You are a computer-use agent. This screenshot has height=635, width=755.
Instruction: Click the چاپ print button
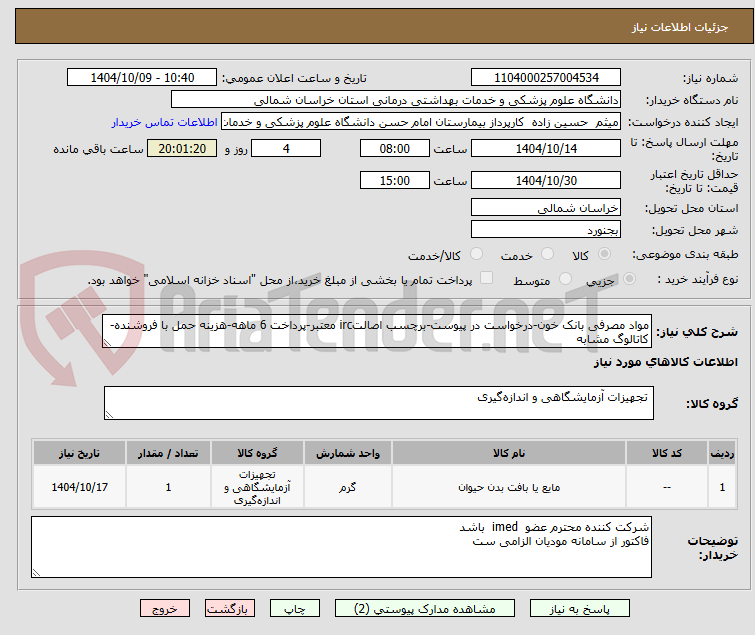point(295,609)
